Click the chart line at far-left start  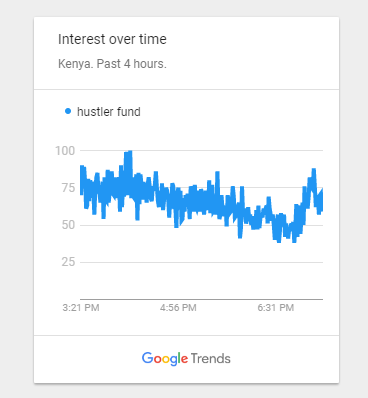pyautogui.click(x=82, y=180)
